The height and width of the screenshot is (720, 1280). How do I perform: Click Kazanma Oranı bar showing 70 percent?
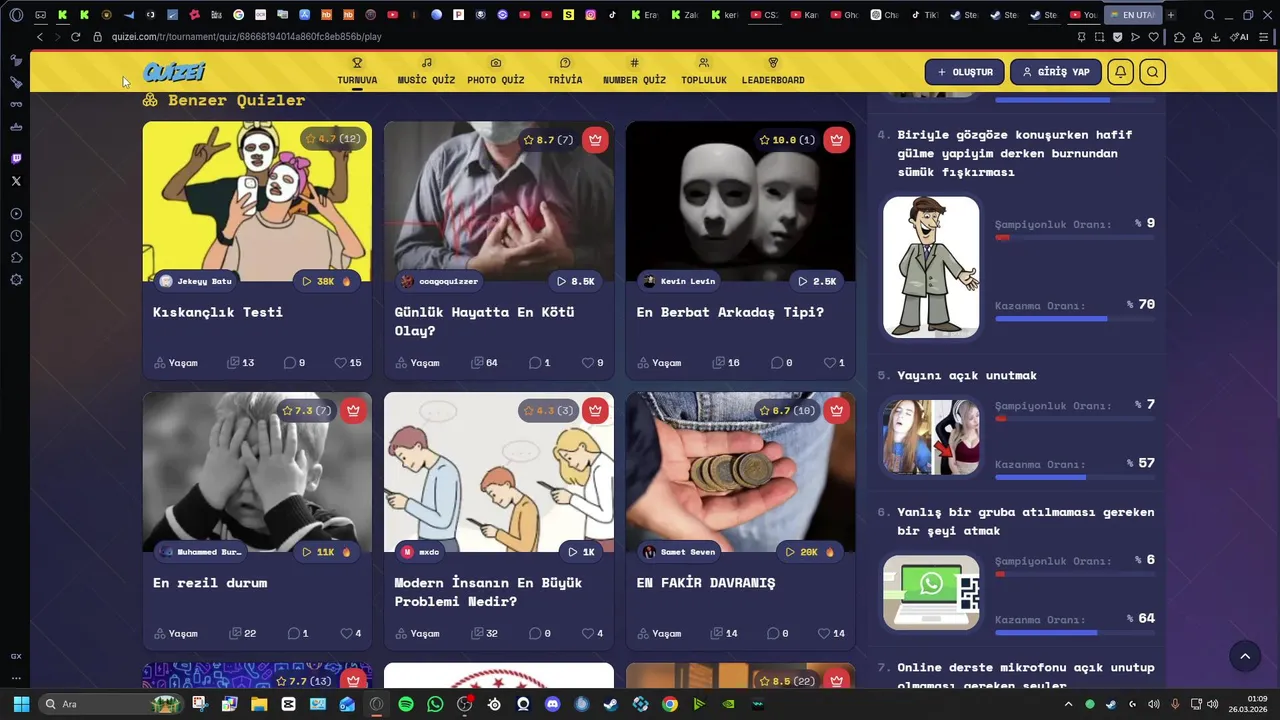point(1075,319)
